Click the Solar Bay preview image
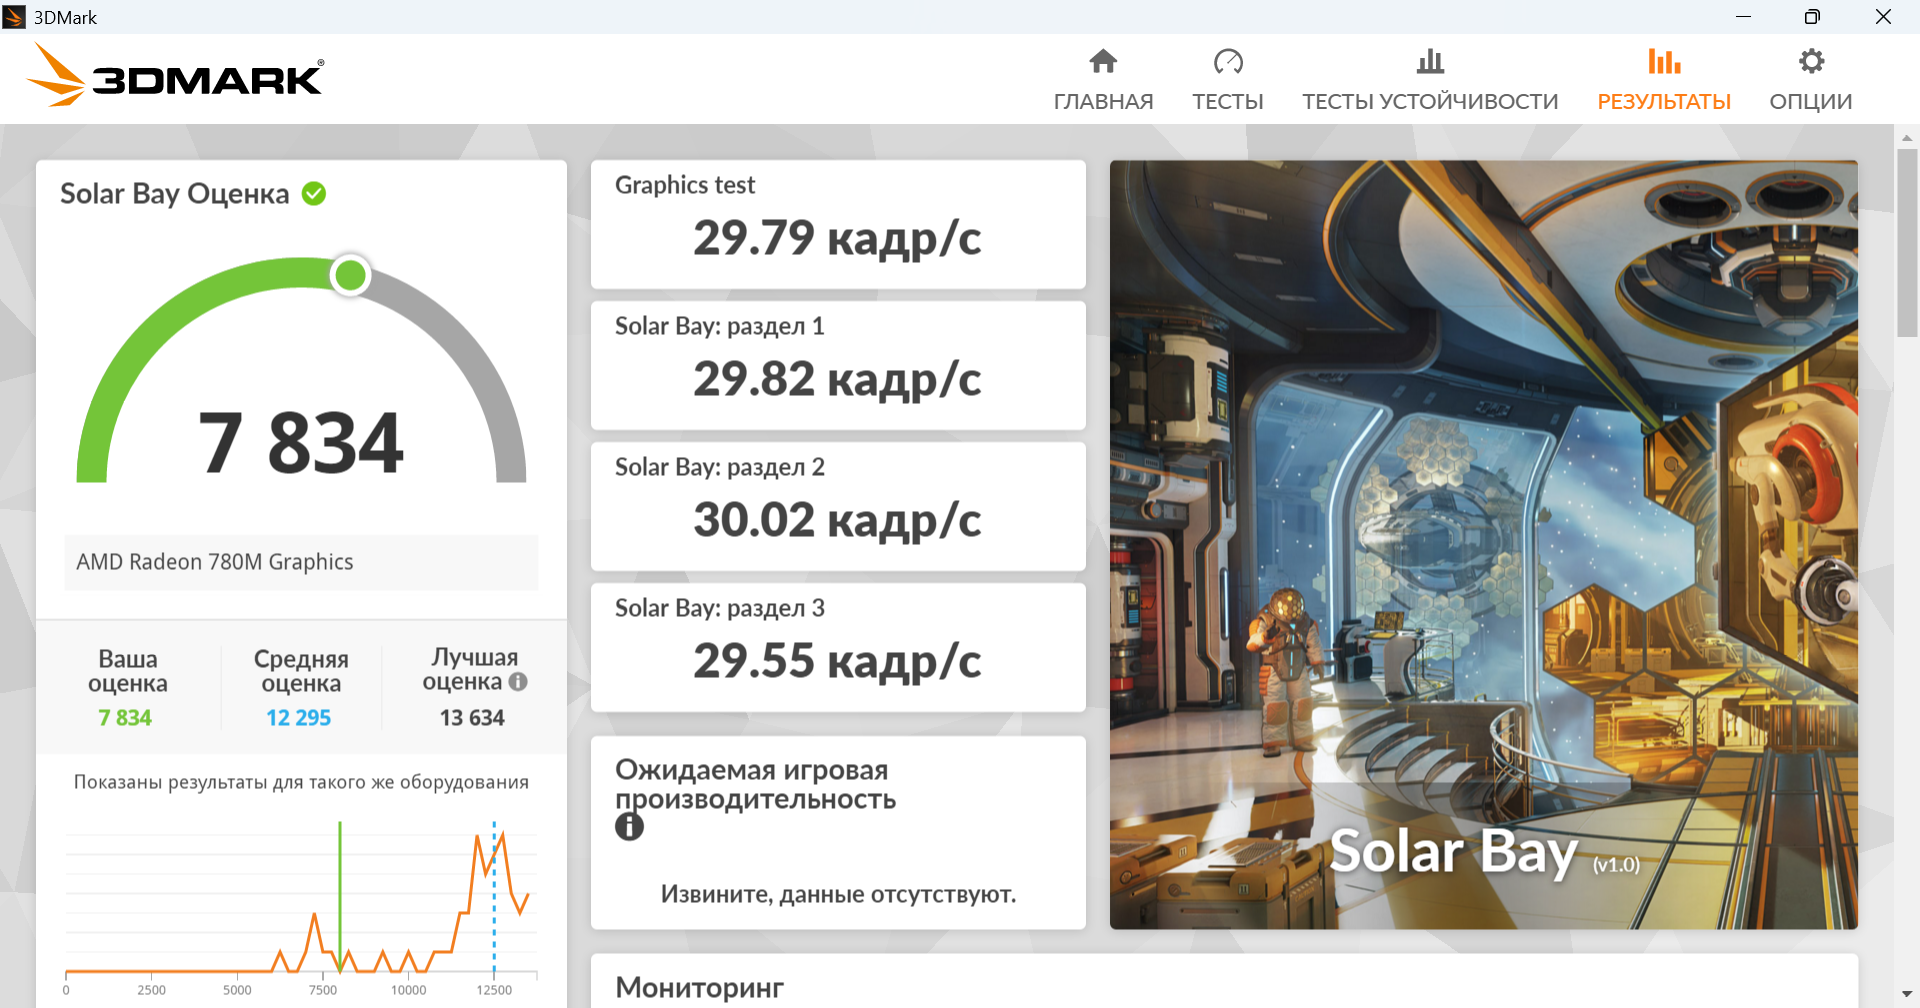The image size is (1920, 1008). click(x=1484, y=545)
